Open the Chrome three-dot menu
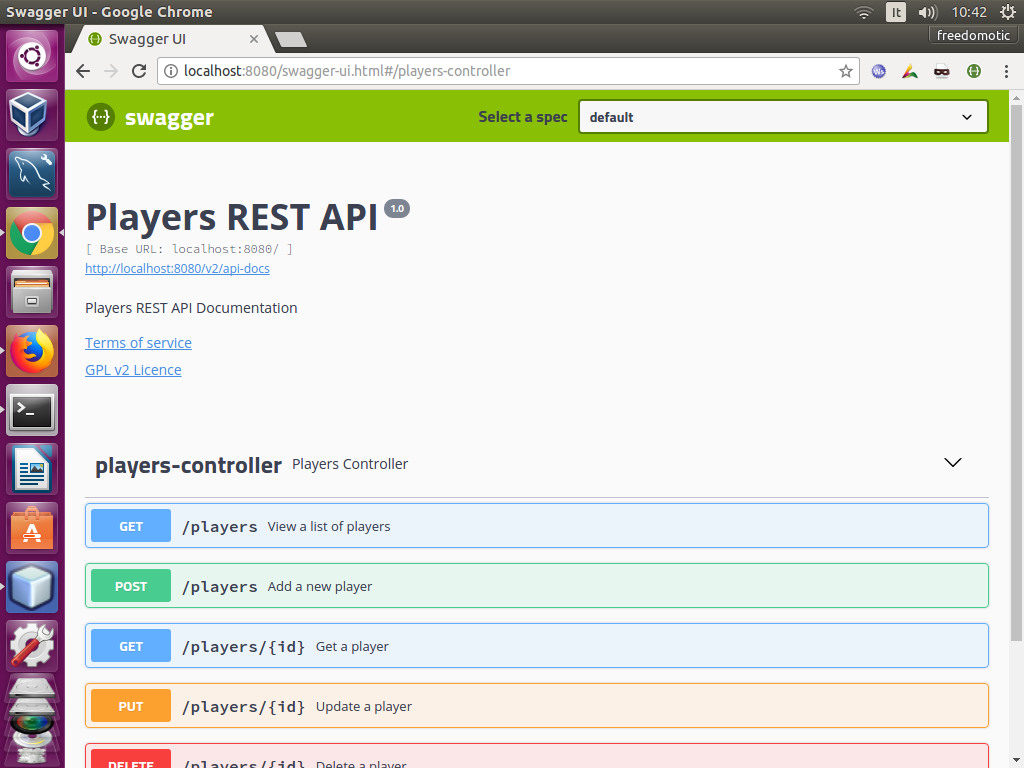This screenshot has height=768, width=1024. [x=1006, y=71]
